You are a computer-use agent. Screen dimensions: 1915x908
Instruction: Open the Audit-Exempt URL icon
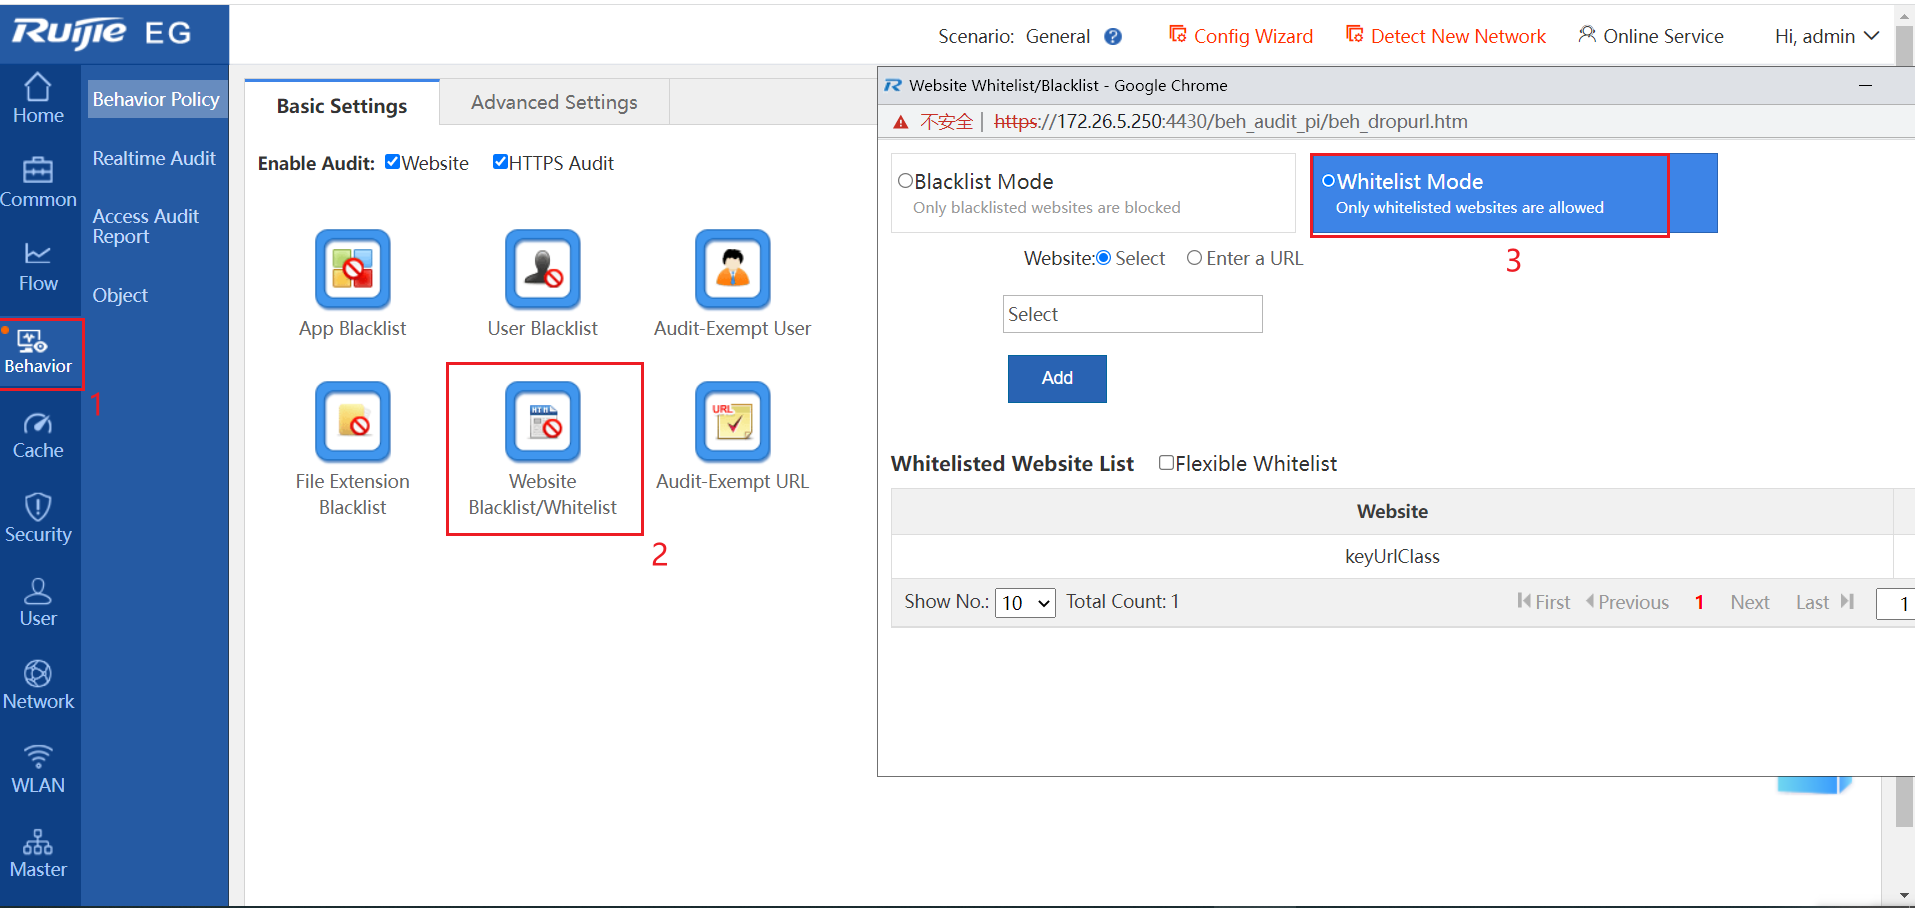[x=732, y=422]
